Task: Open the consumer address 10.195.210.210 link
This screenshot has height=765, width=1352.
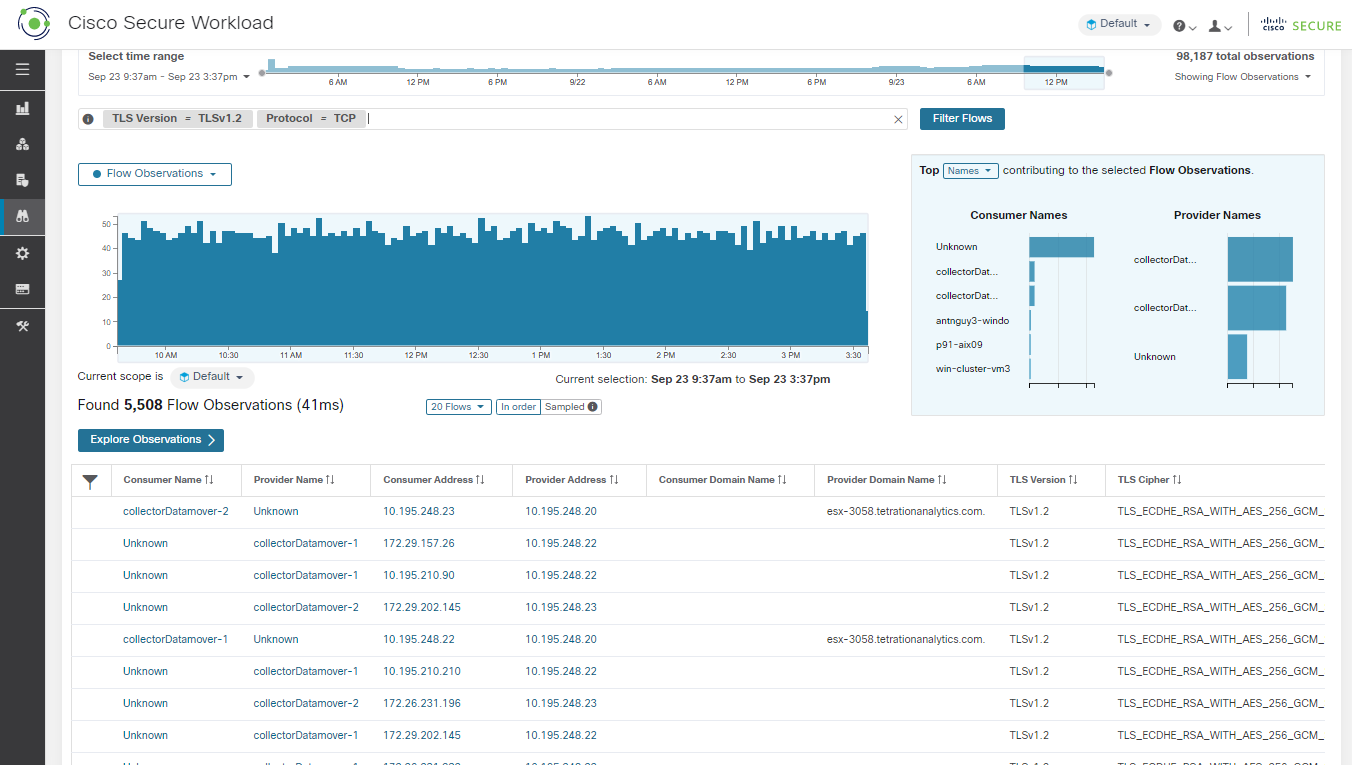Action: click(x=422, y=671)
